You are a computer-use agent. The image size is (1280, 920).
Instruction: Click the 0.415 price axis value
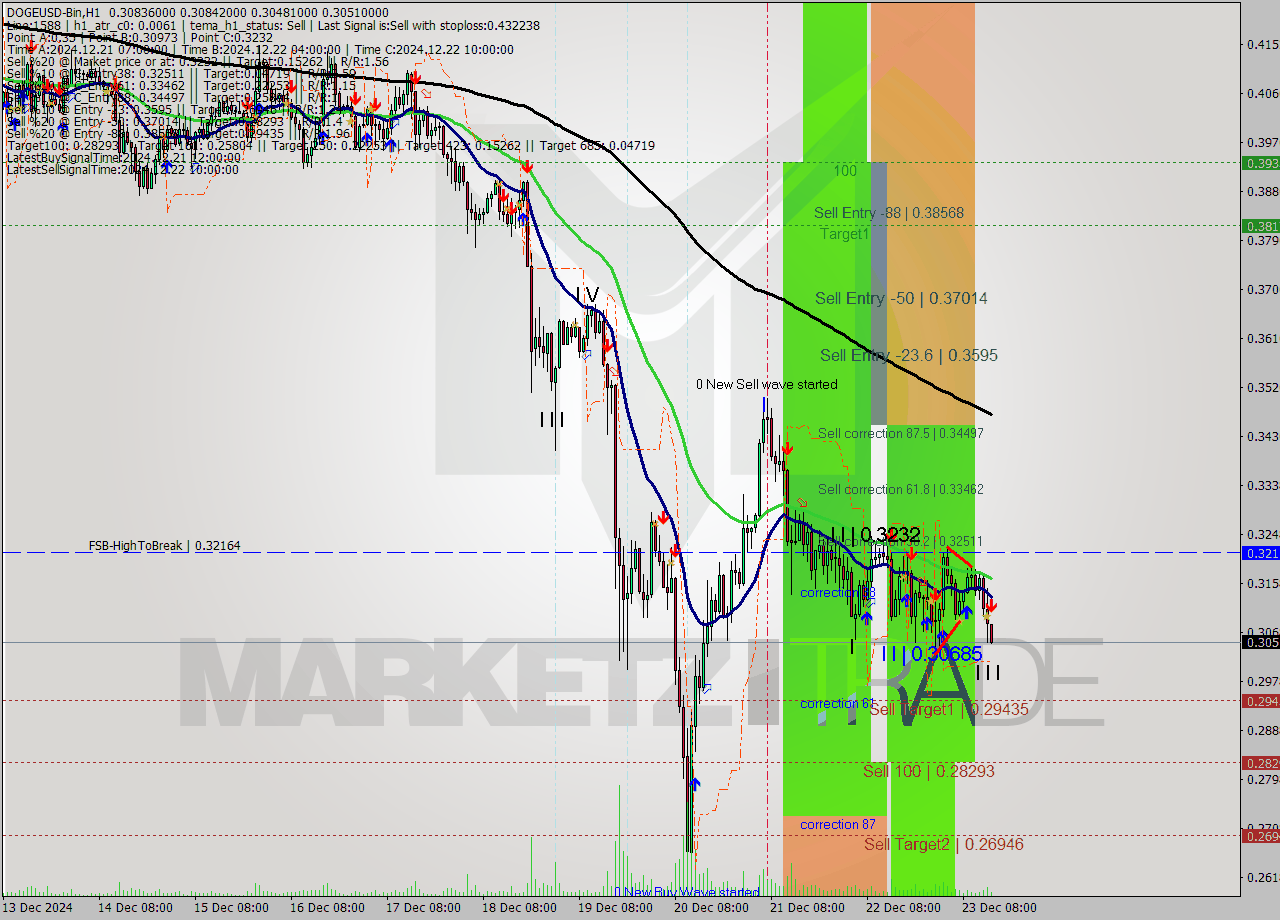pyautogui.click(x=1263, y=44)
